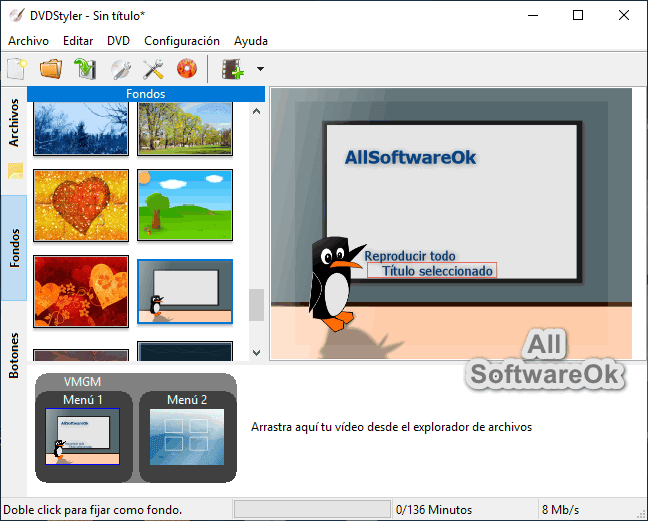Open the Configuración menu
The height and width of the screenshot is (521, 648).
[x=182, y=41]
